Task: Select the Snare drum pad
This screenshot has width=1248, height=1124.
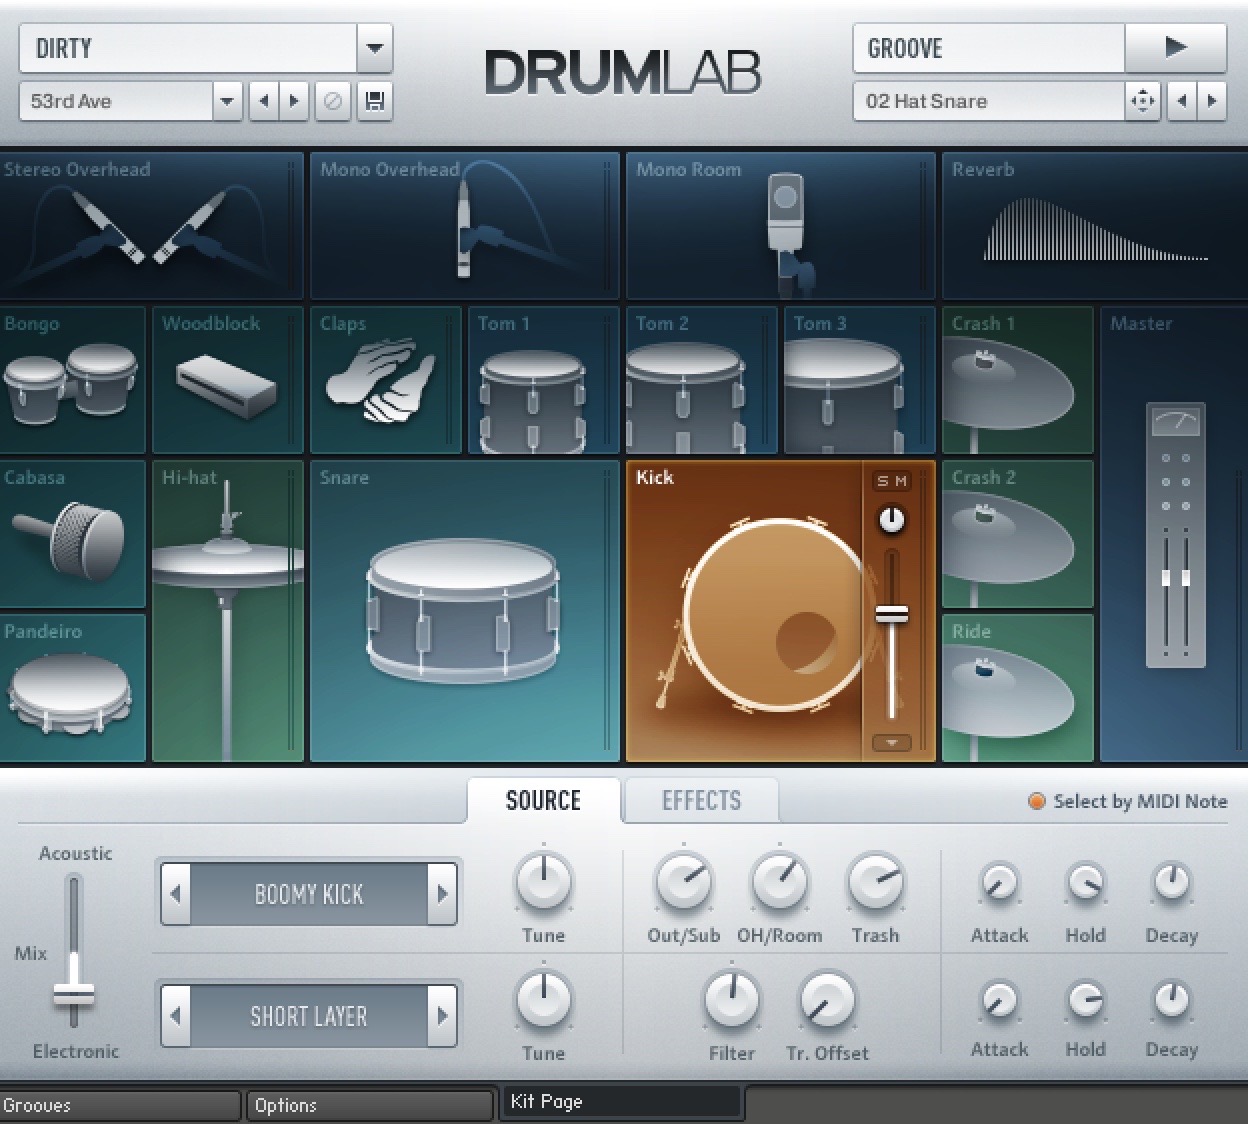Action: tap(464, 611)
